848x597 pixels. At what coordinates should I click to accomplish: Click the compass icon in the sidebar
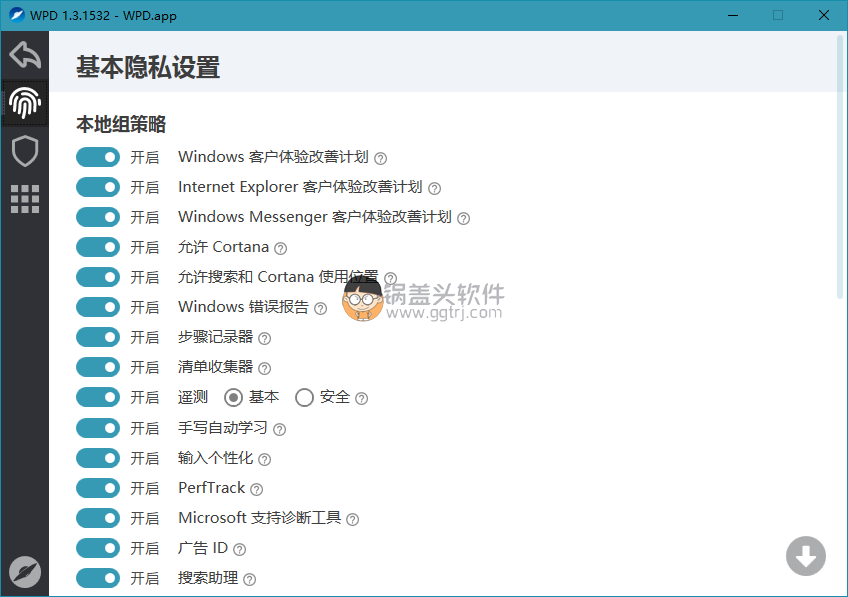coord(25,572)
